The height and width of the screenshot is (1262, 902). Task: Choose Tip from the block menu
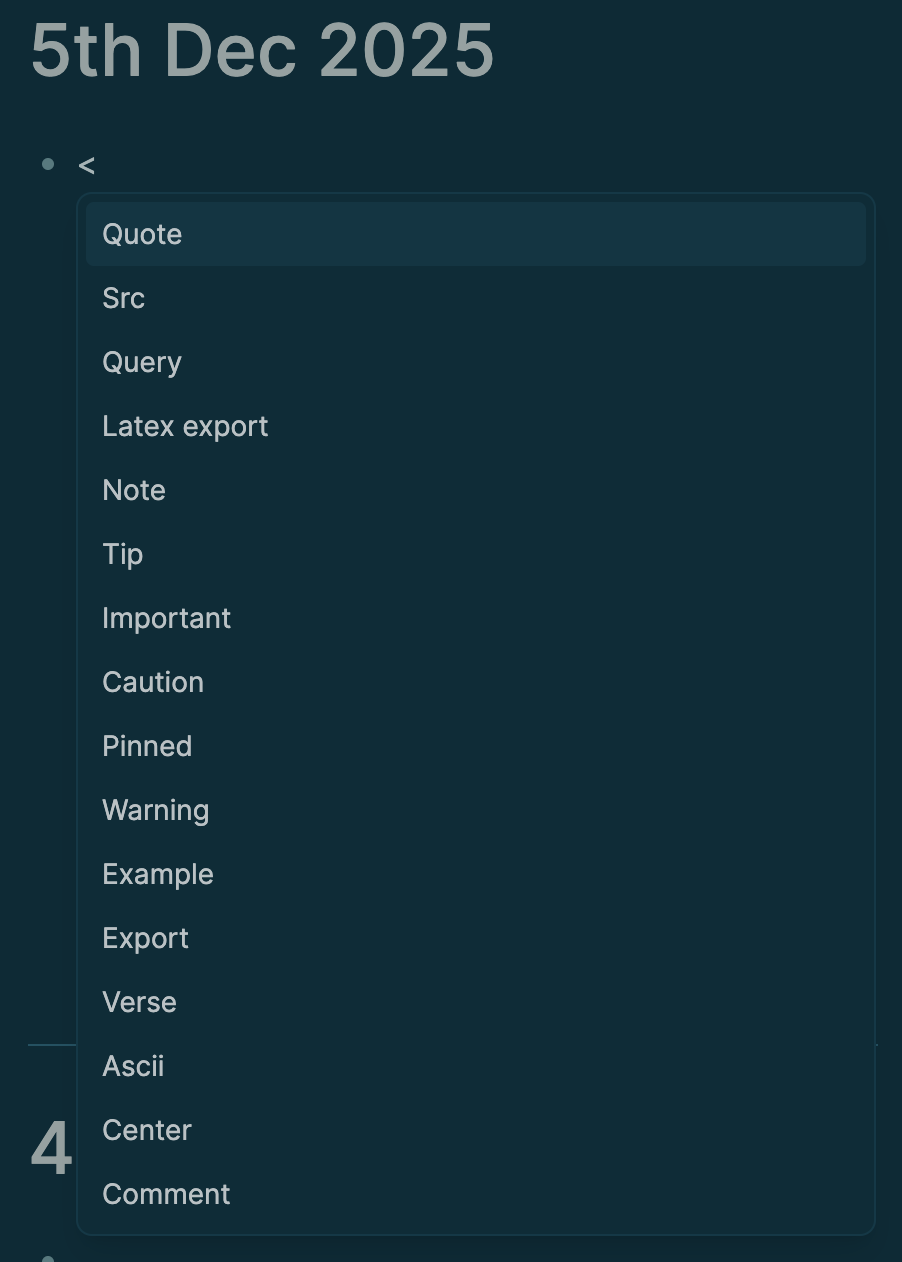point(123,554)
